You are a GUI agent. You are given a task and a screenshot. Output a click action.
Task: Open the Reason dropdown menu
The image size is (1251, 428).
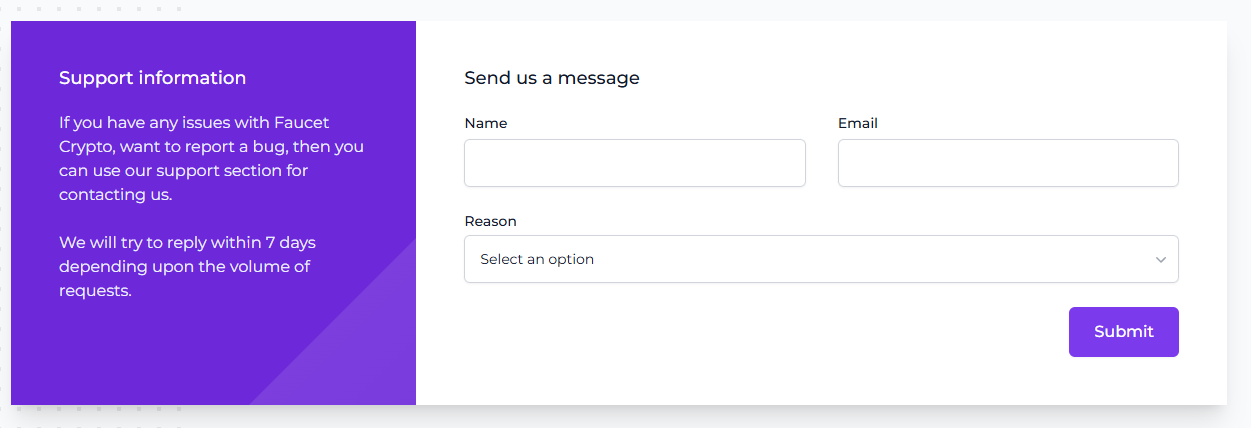[x=820, y=259]
